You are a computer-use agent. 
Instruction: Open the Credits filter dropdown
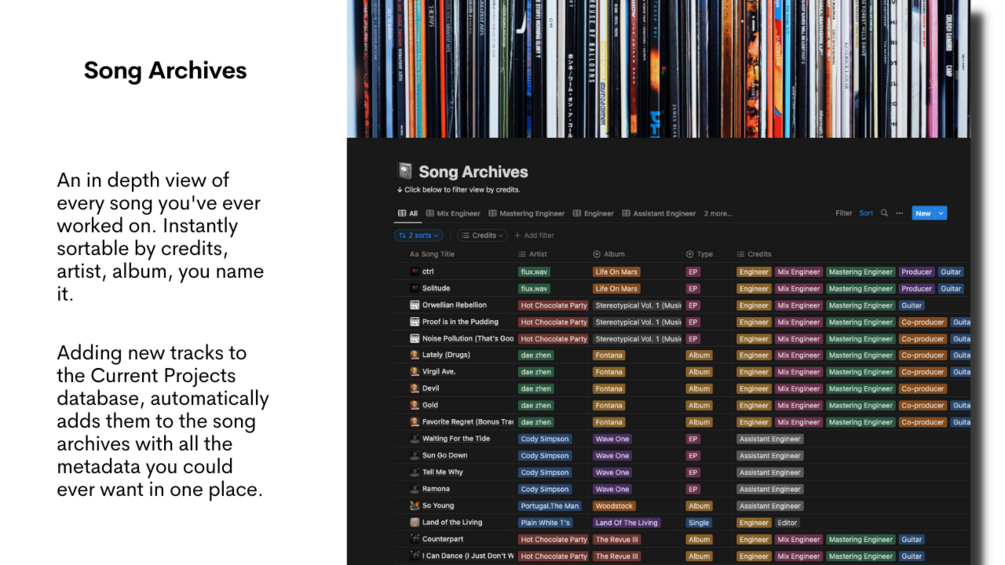tap(482, 235)
